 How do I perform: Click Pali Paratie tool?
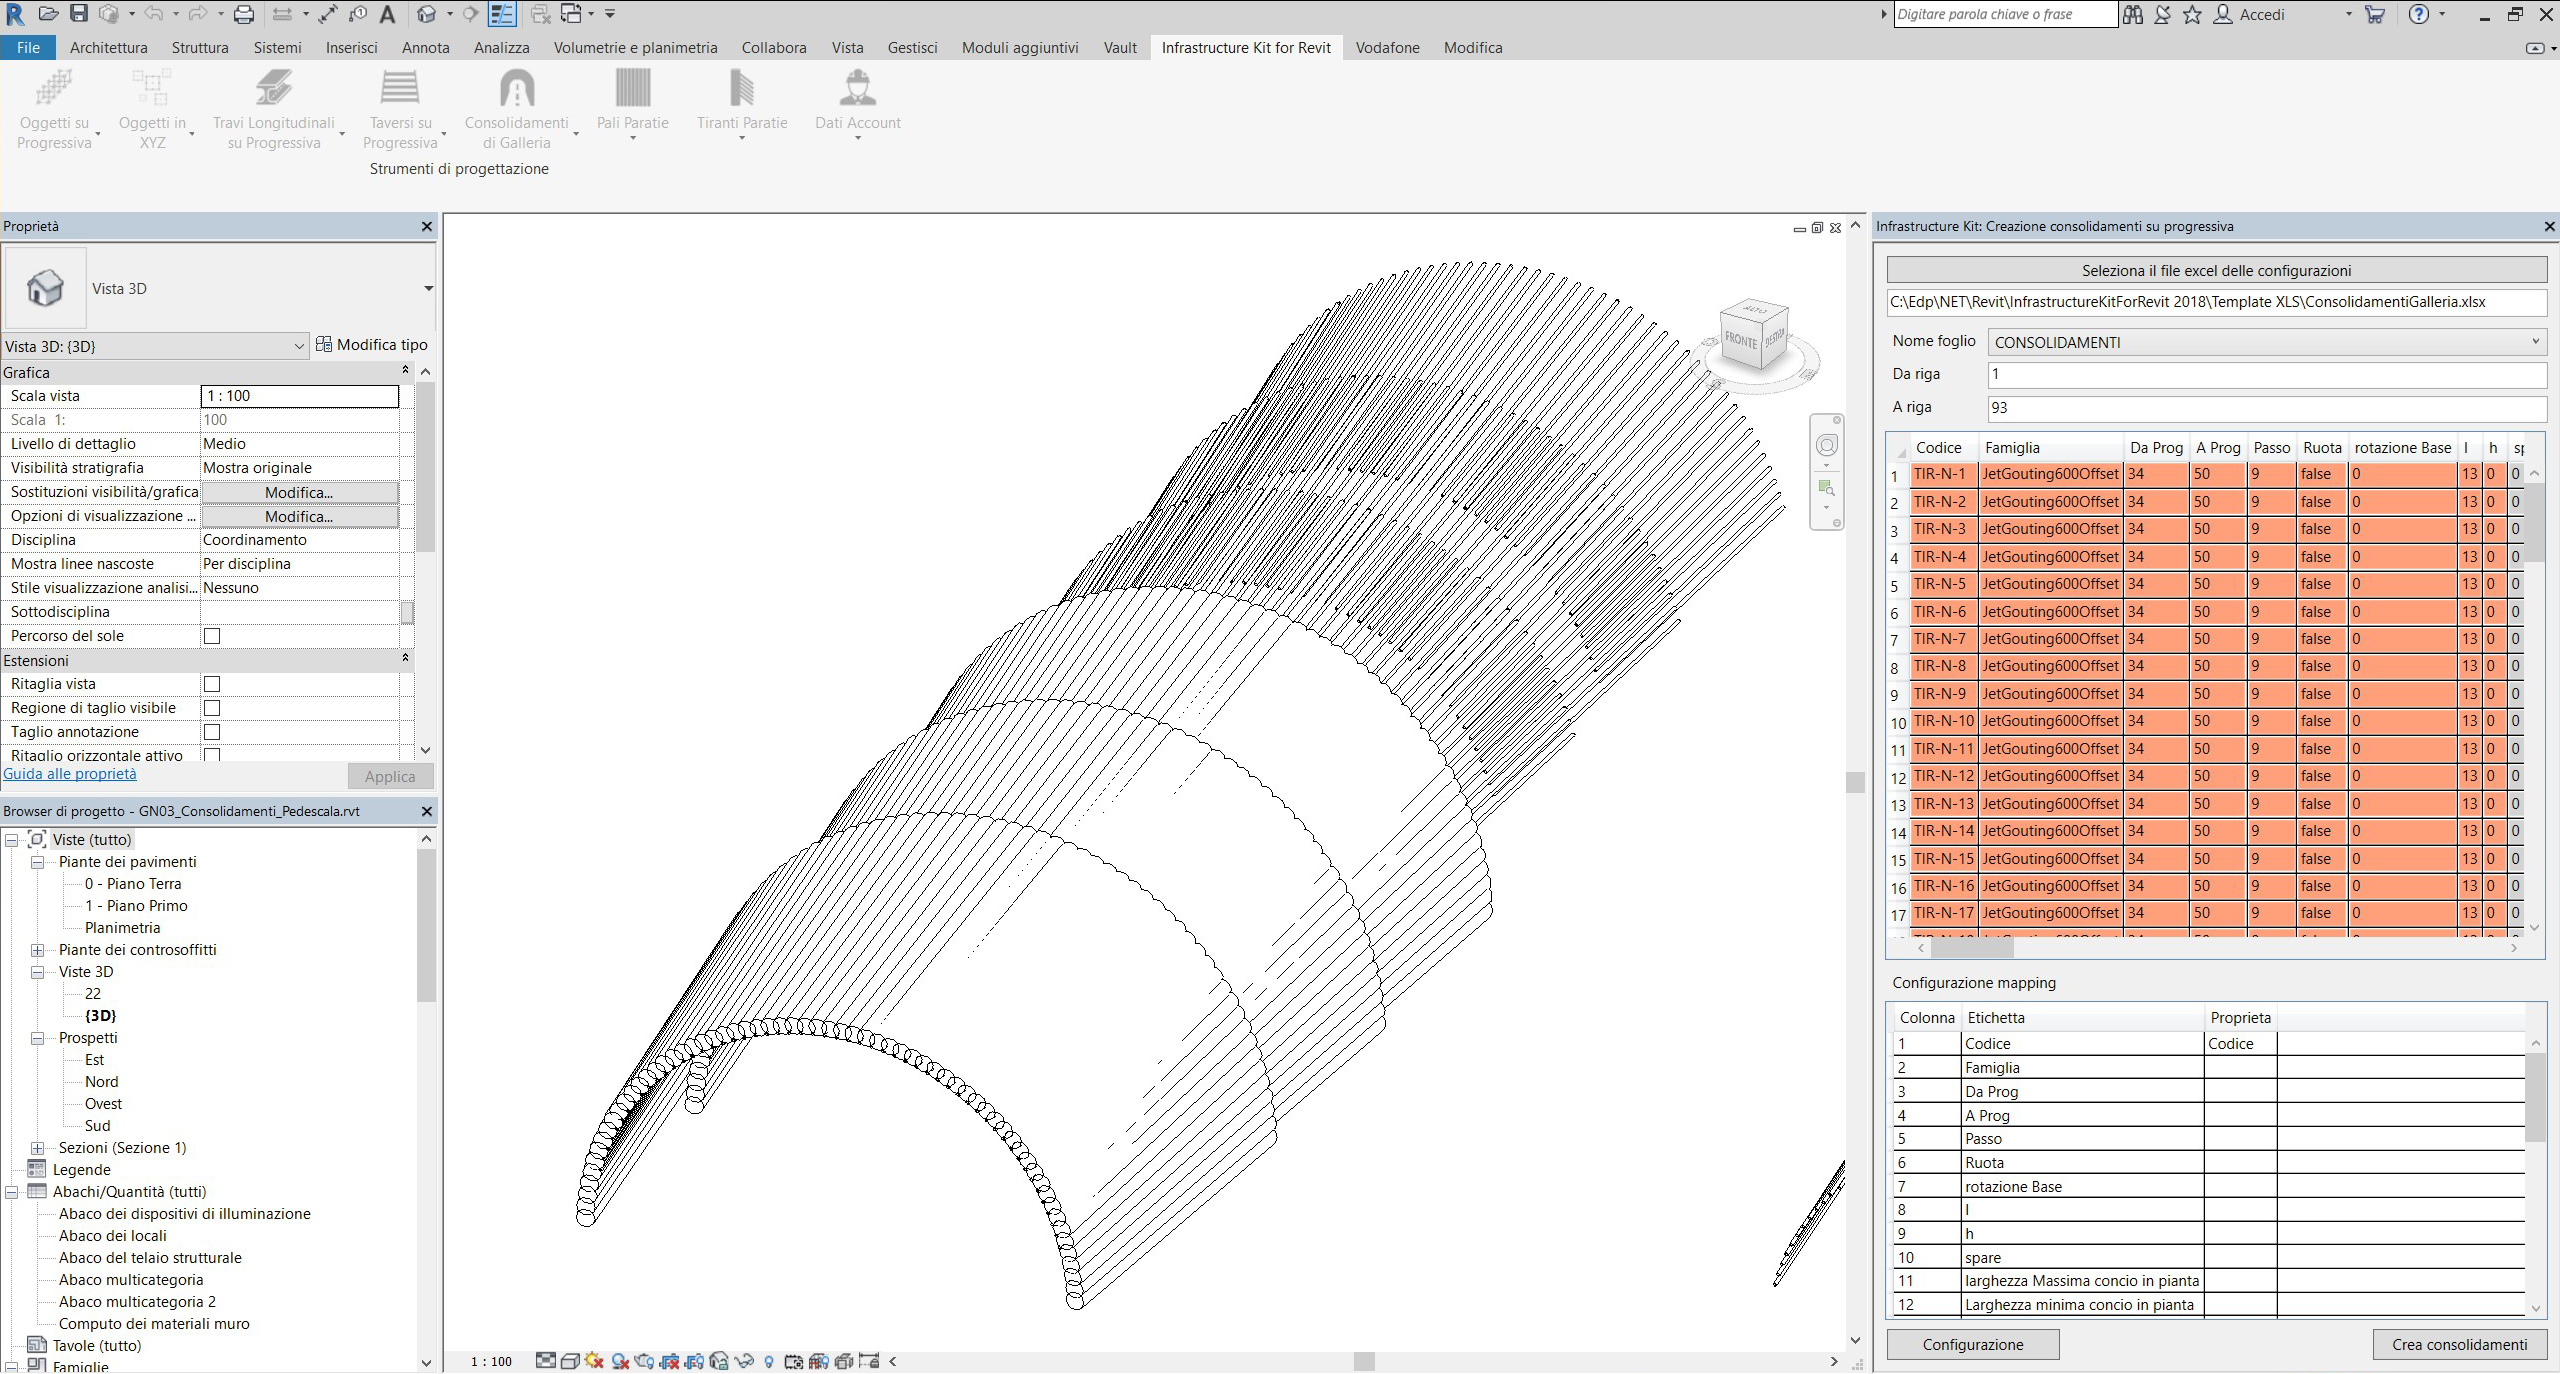632,102
